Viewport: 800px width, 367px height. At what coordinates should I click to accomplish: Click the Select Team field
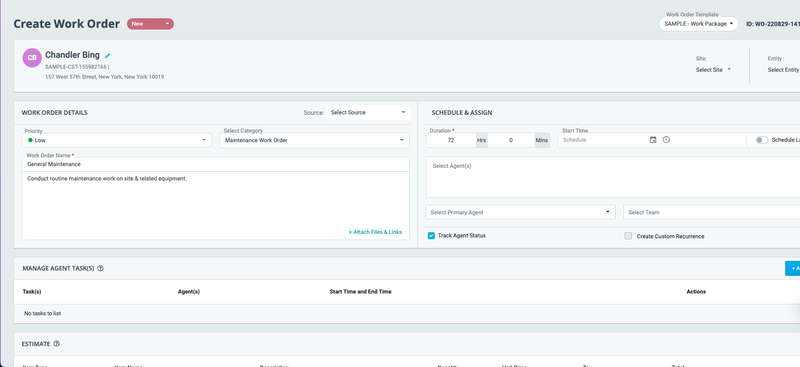[x=712, y=212]
